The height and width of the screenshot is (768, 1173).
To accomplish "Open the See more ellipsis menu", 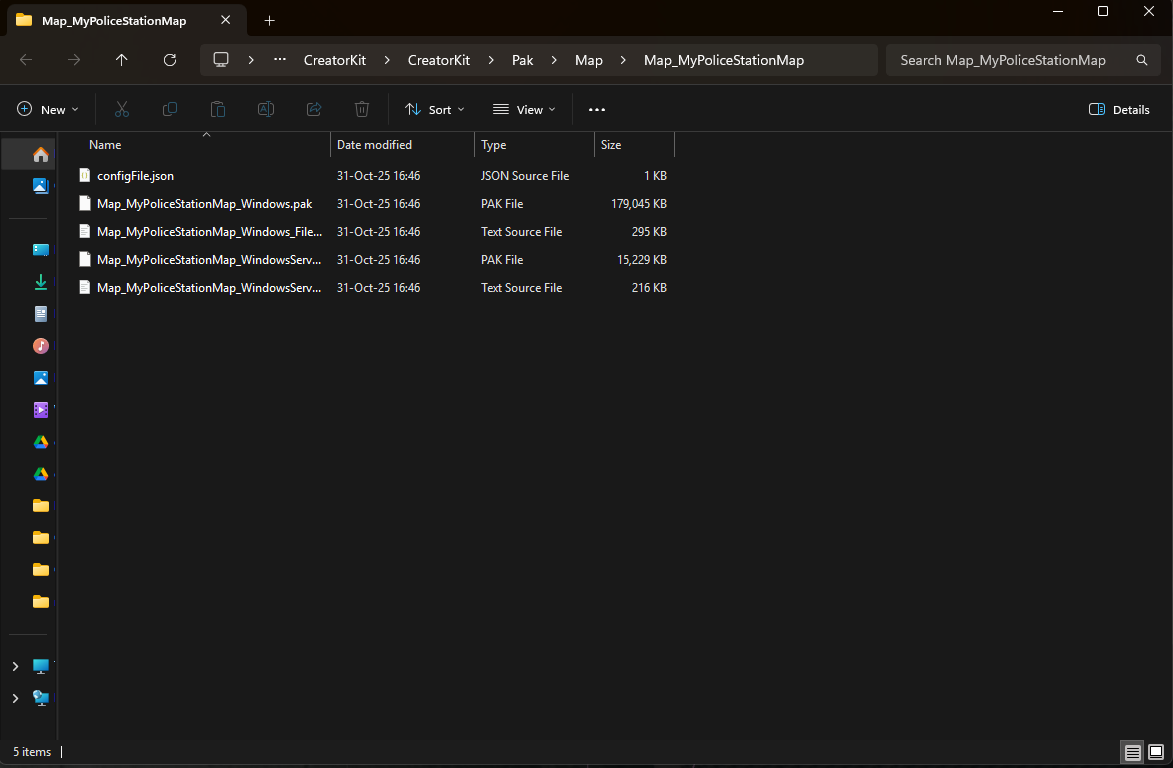I will (597, 109).
